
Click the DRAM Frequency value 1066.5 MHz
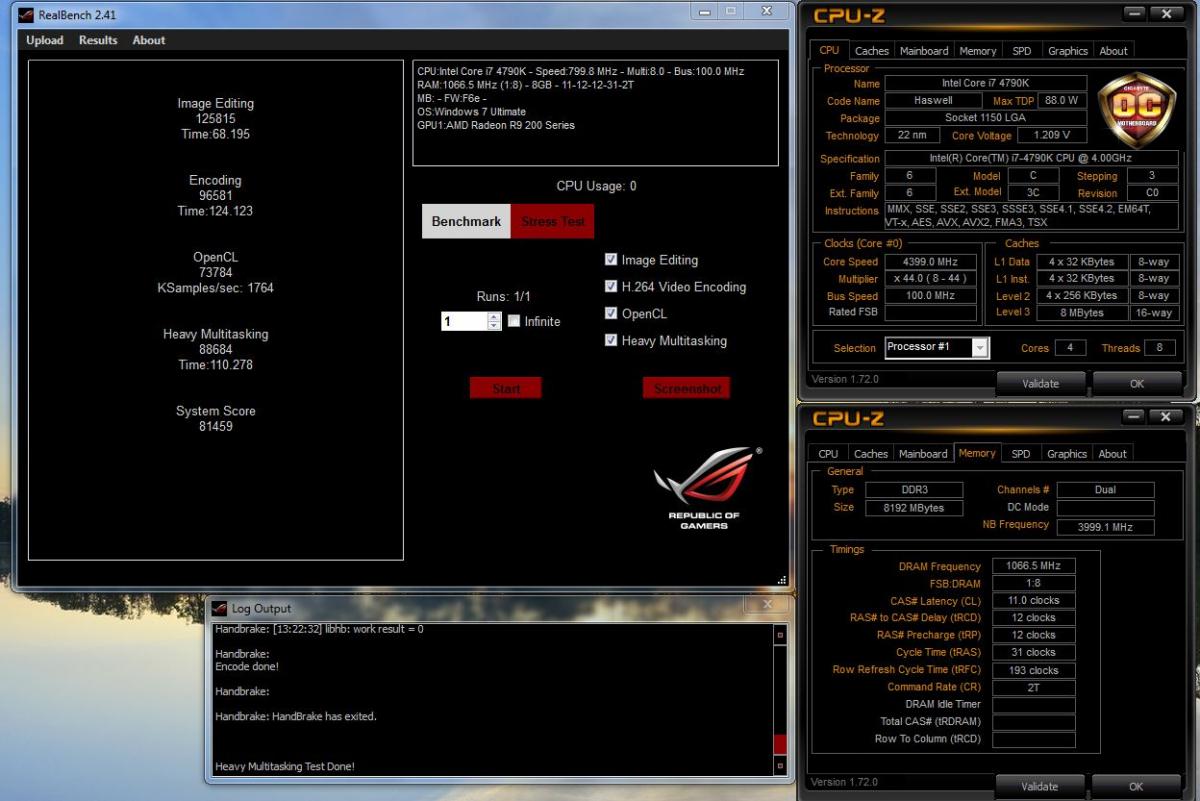[x=1034, y=567]
